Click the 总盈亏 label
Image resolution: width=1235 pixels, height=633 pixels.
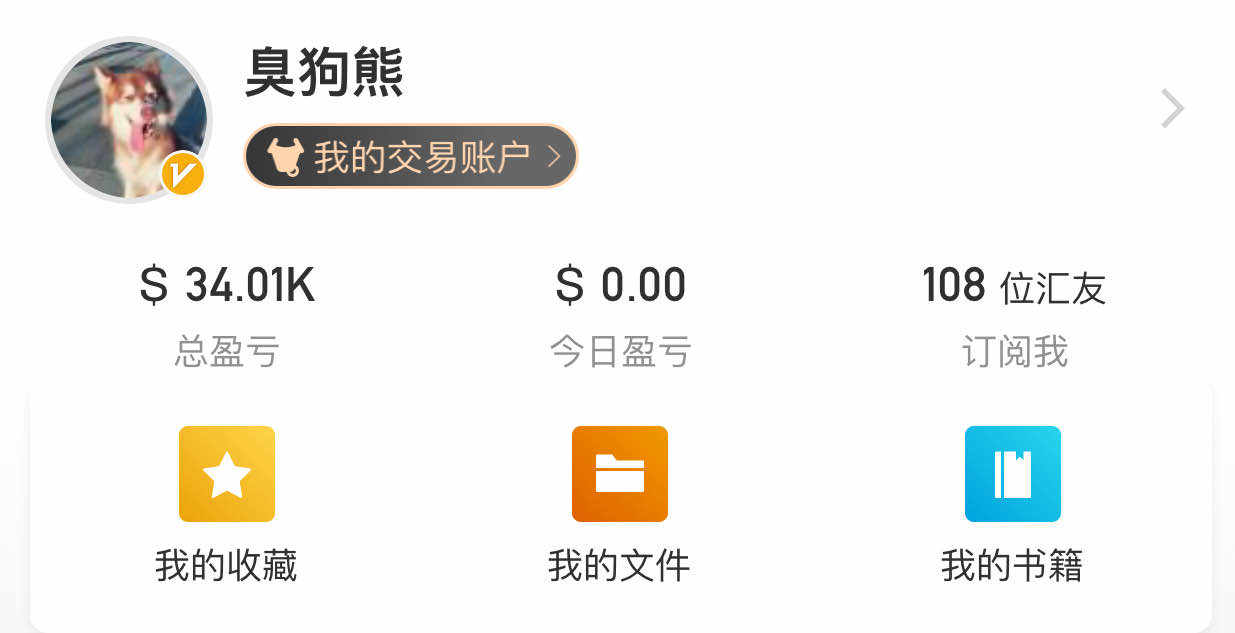click(x=227, y=352)
